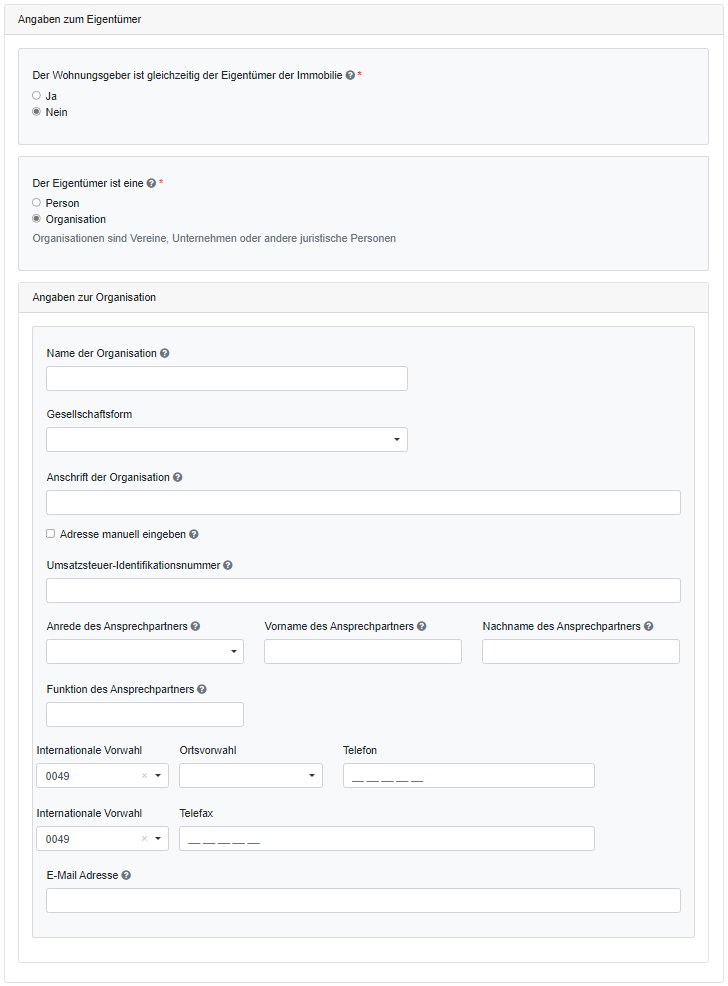Open the Gesellschaftsform dropdown

click(x=227, y=440)
